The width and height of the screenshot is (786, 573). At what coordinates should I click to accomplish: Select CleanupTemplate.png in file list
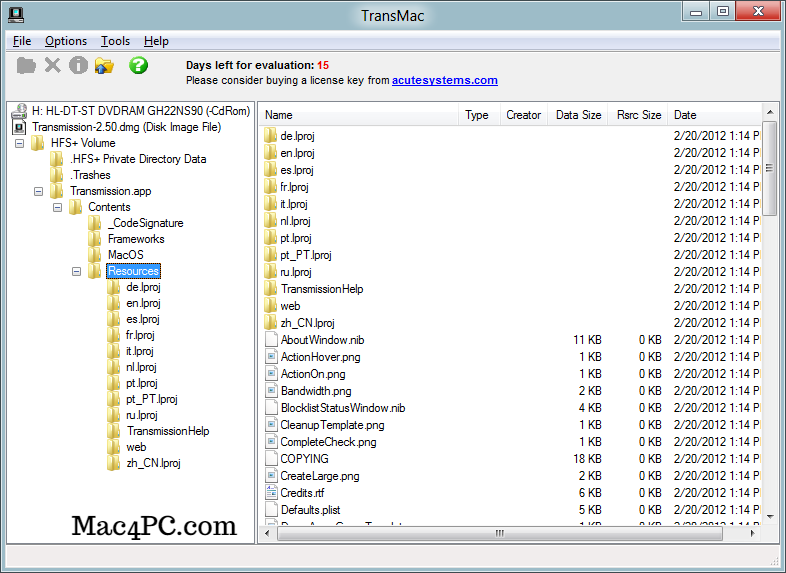click(332, 425)
